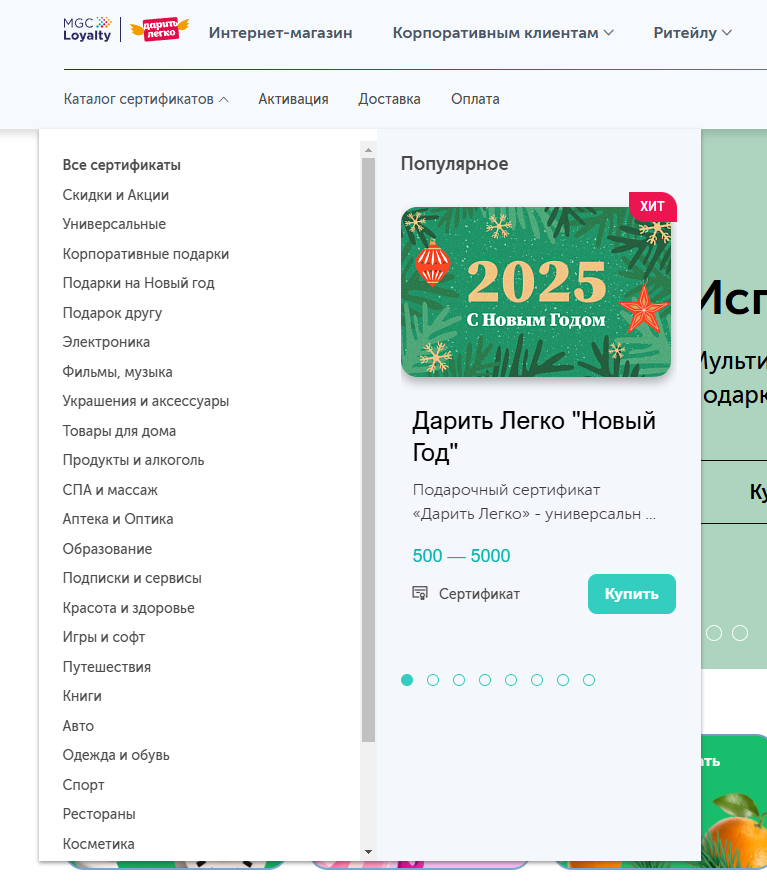Open Продукты и алкоголь category
Screen dimensions: 767x888
coord(133,460)
